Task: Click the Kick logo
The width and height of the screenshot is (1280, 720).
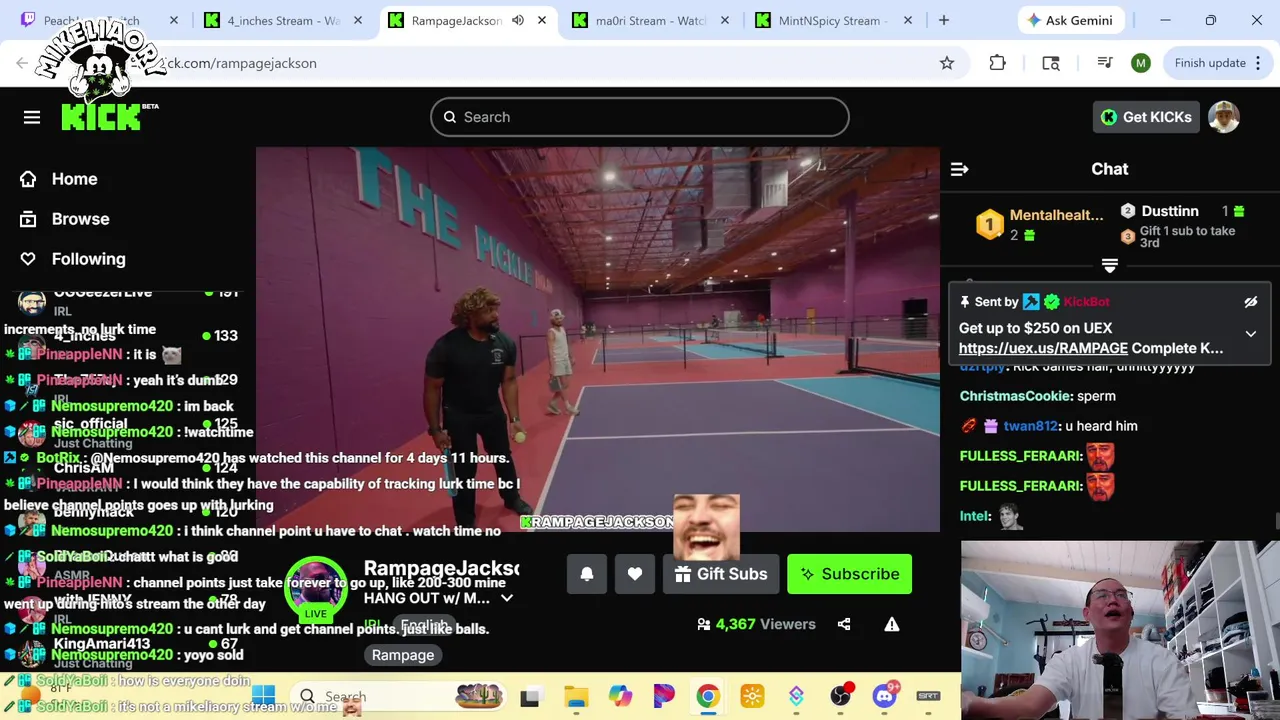Action: click(x=100, y=117)
